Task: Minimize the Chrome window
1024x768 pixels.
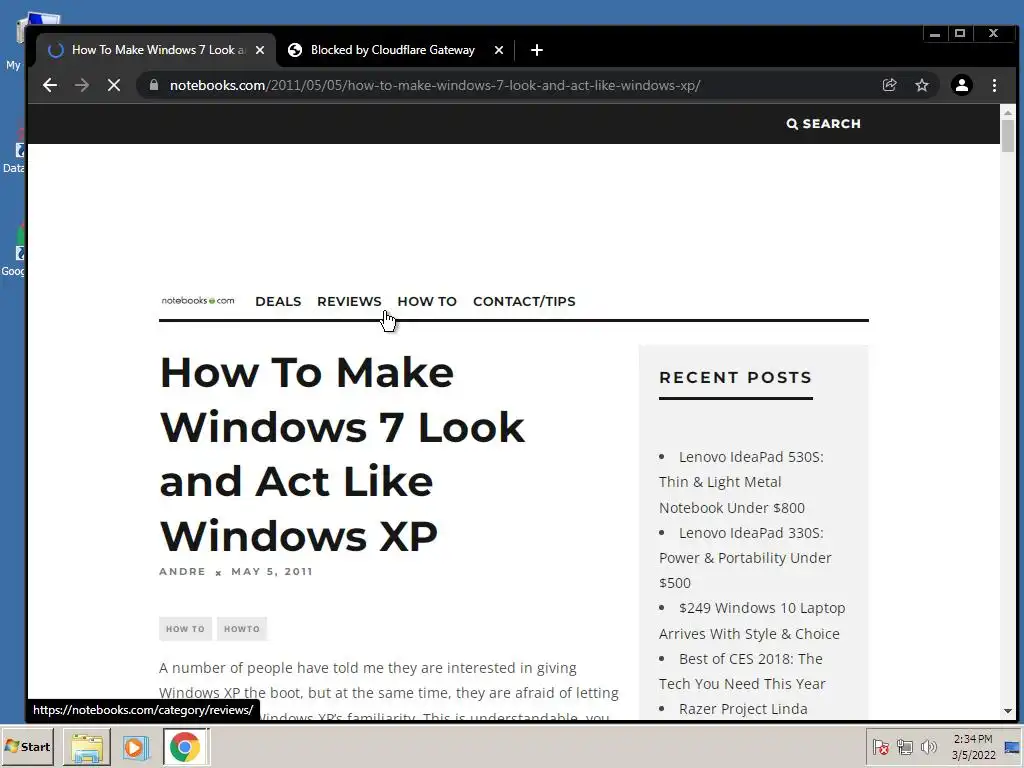Action: point(935,33)
